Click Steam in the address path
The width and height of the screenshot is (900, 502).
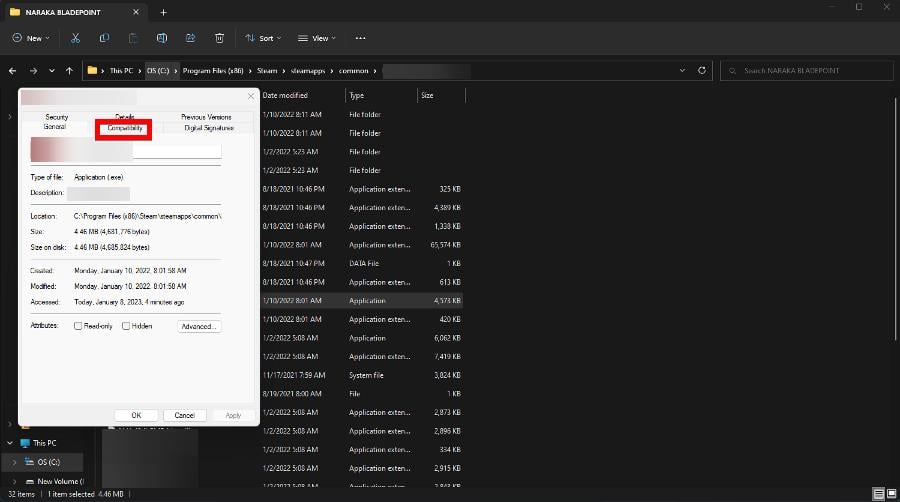[267, 71]
